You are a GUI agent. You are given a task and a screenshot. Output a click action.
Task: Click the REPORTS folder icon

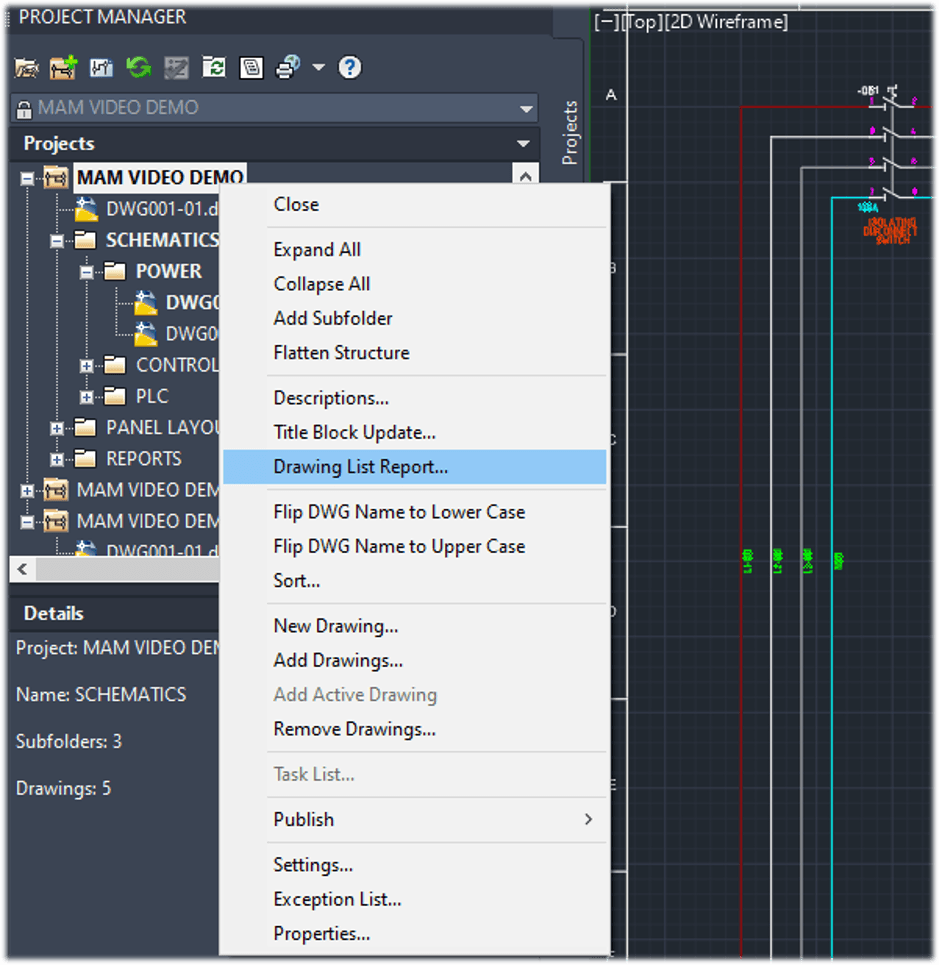[x=85, y=458]
